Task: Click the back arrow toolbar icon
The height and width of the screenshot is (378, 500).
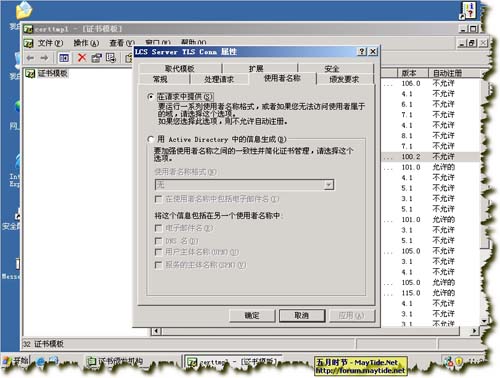Action: (31, 58)
